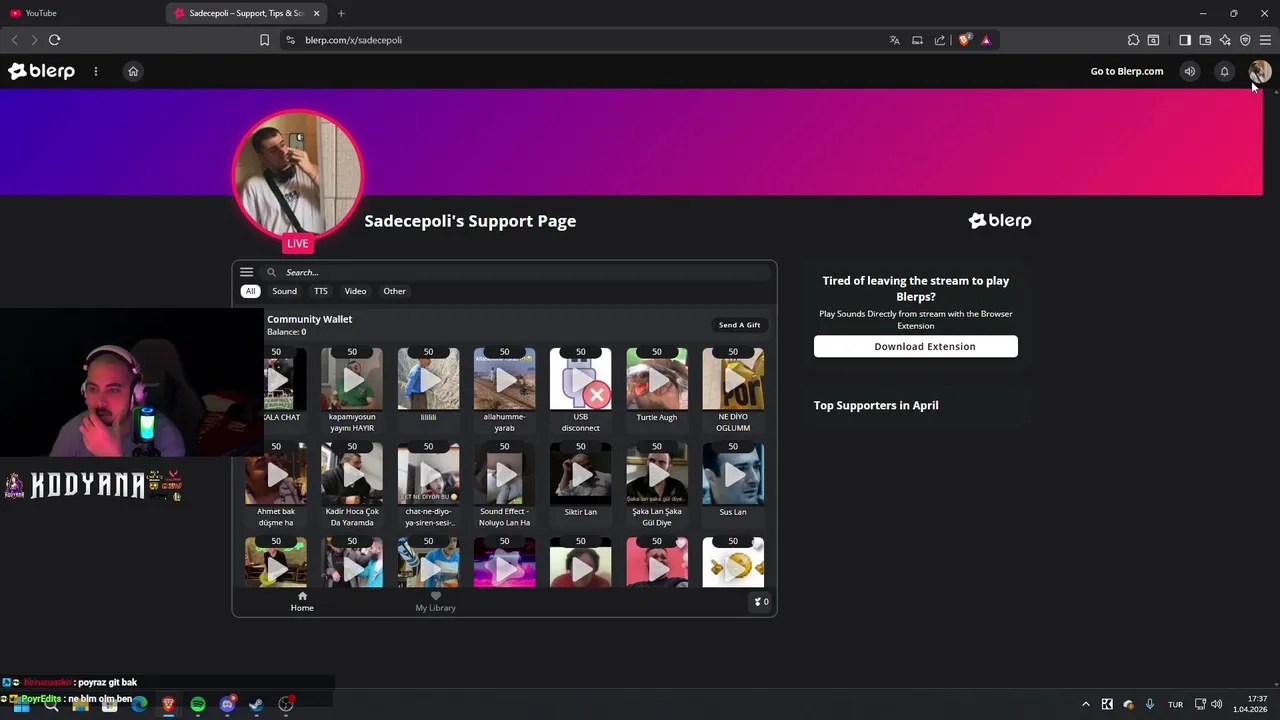Screen dimensions: 1280x720
Task: Open the browser main hamburger menu
Action: [x=1265, y=40]
